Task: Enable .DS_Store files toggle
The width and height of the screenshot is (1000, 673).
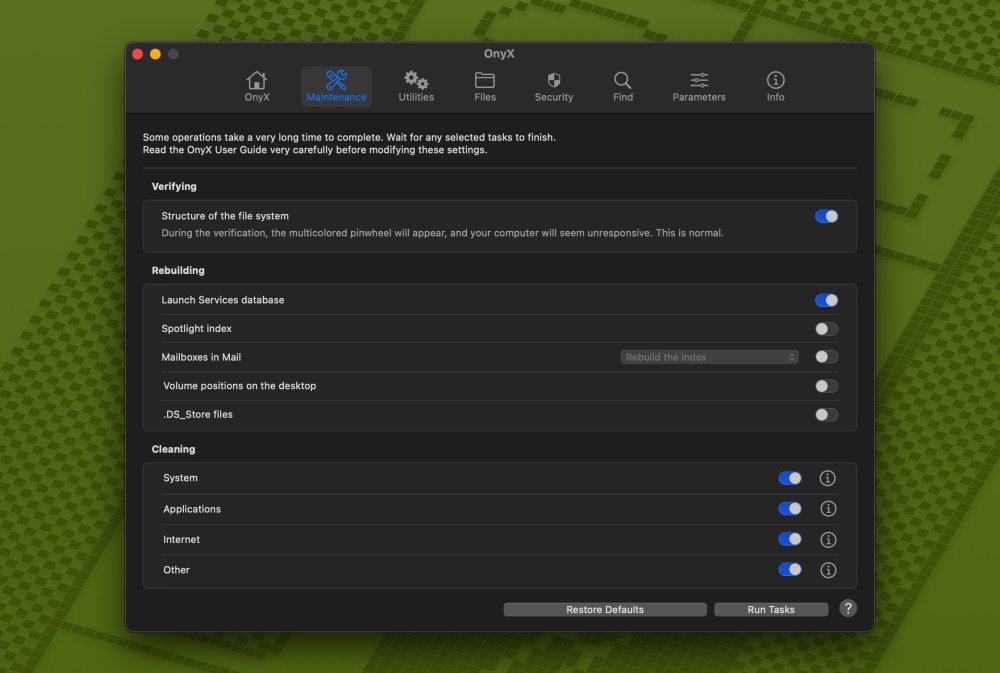Action: click(x=827, y=415)
